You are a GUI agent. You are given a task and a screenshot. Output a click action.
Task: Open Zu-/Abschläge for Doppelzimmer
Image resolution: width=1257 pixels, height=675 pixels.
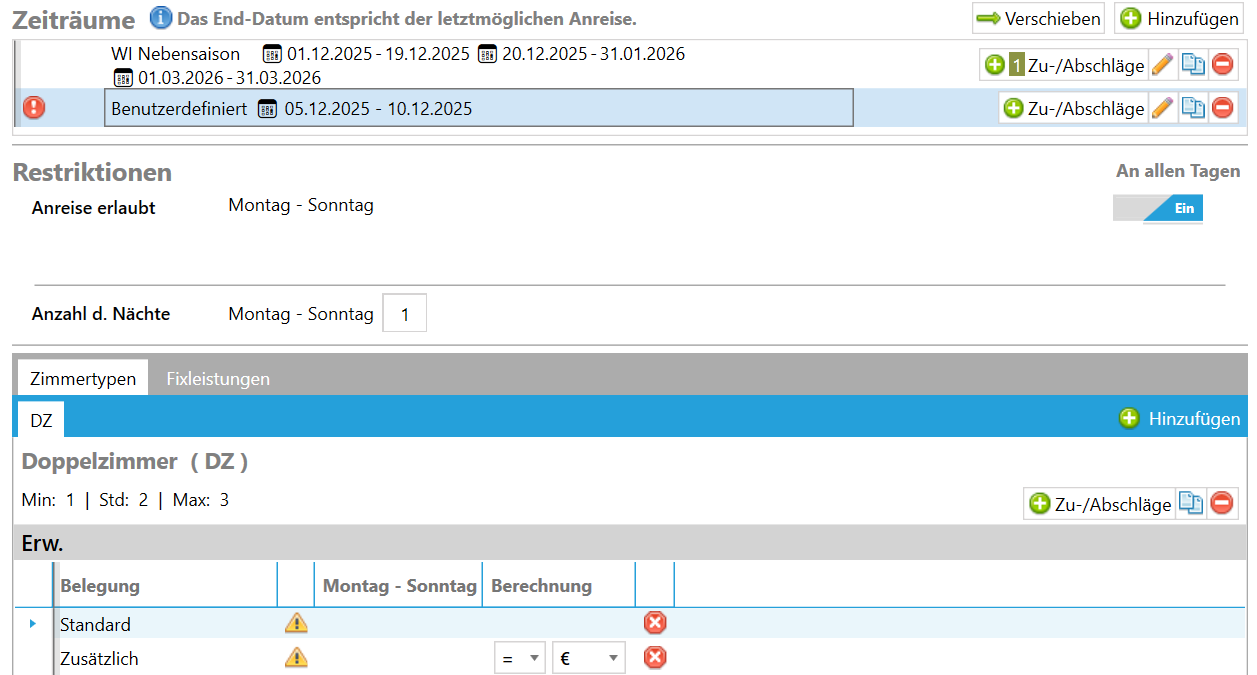(1100, 504)
